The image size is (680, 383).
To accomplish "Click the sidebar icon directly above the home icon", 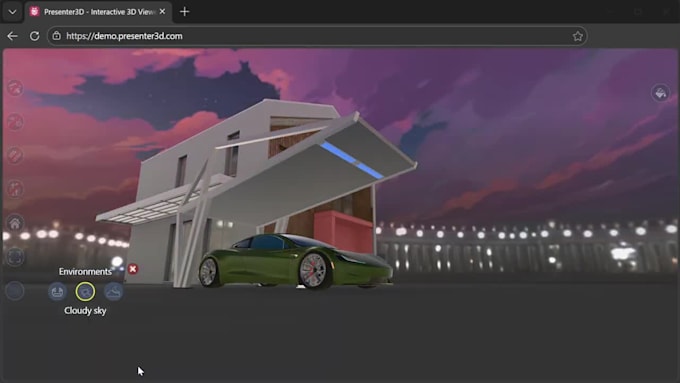I will (15, 189).
